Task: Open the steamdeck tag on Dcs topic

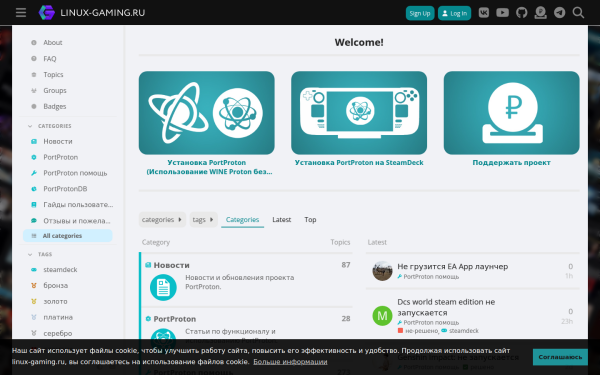Action: (x=460, y=331)
